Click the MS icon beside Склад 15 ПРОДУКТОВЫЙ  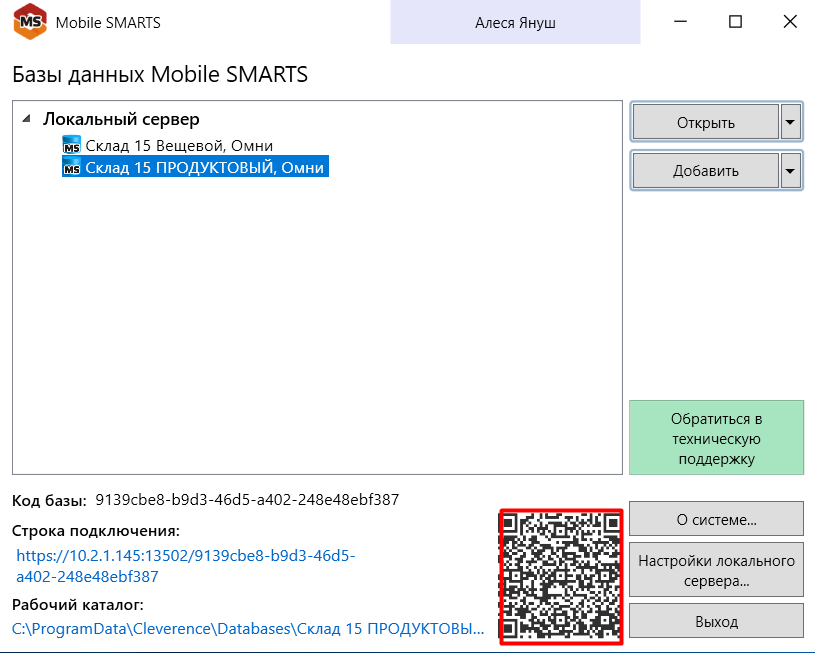click(71, 169)
